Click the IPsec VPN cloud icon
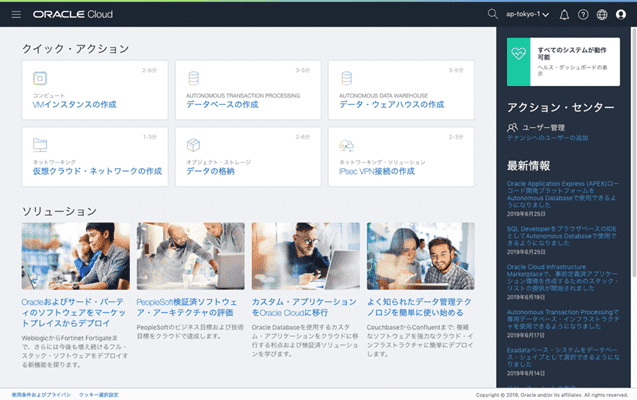Image resolution: width=637 pixels, height=400 pixels. point(346,145)
